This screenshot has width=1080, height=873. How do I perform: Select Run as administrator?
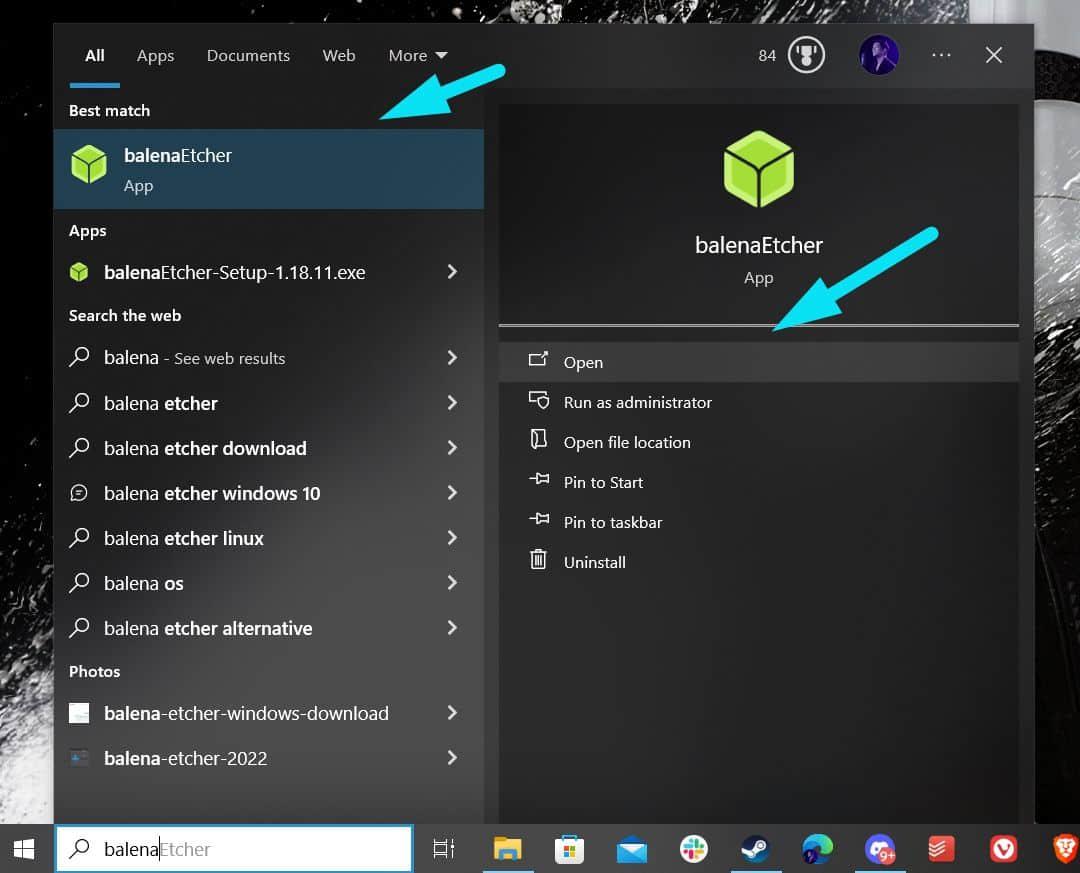coord(637,402)
